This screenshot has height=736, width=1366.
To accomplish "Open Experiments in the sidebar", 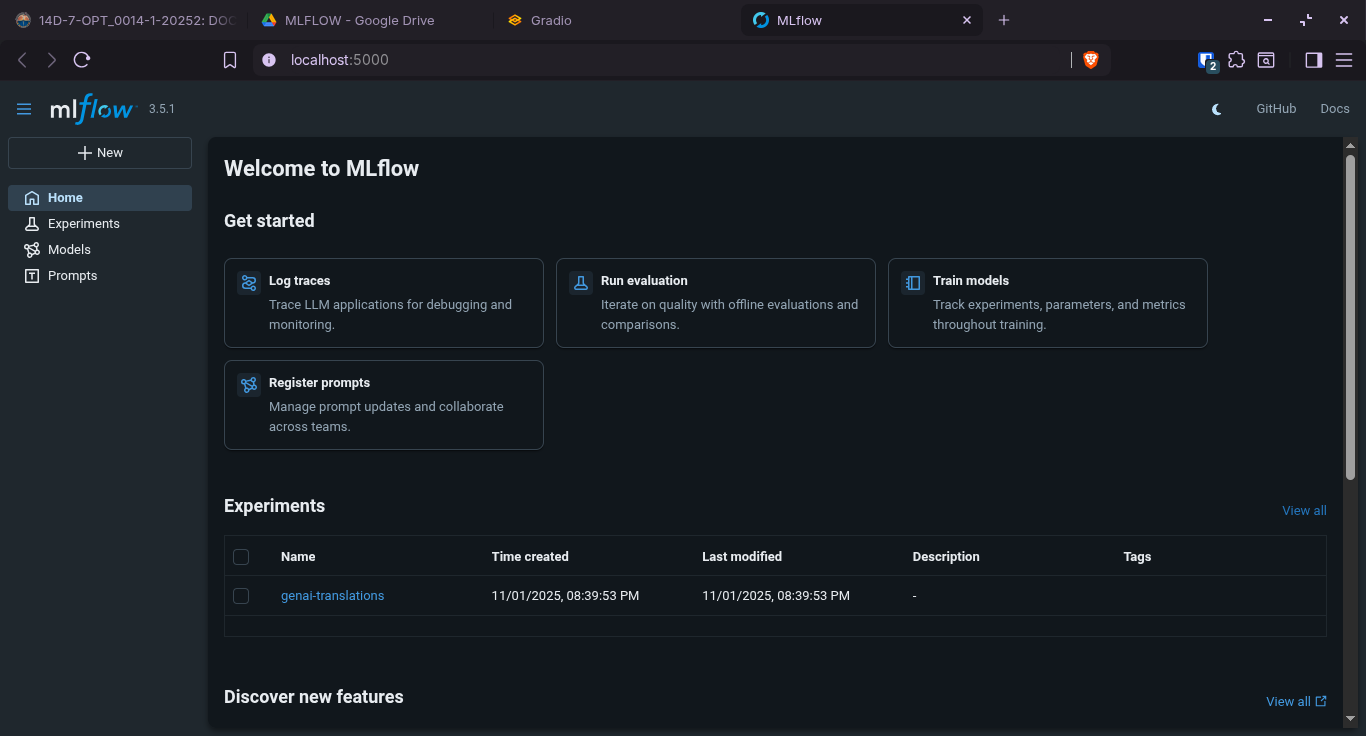I will (x=100, y=224).
